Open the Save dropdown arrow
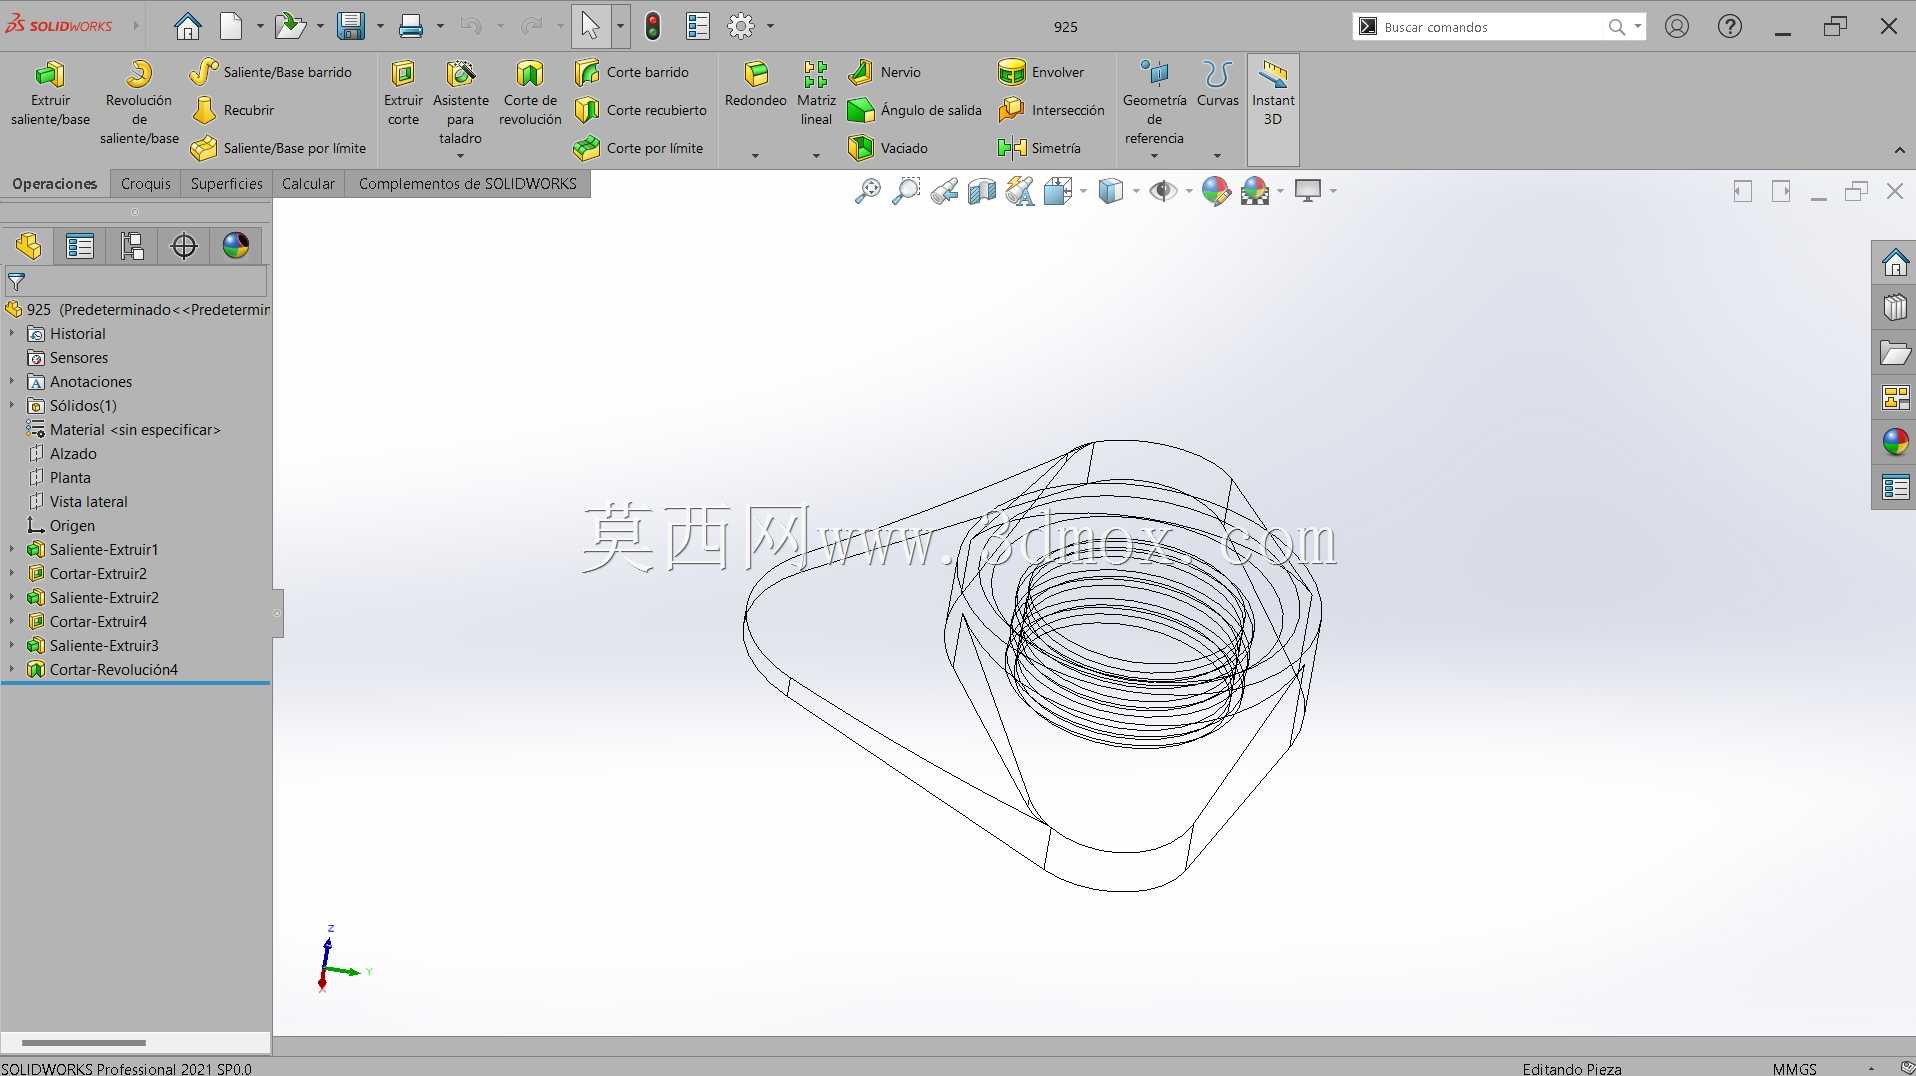The image size is (1916, 1076). tap(380, 27)
